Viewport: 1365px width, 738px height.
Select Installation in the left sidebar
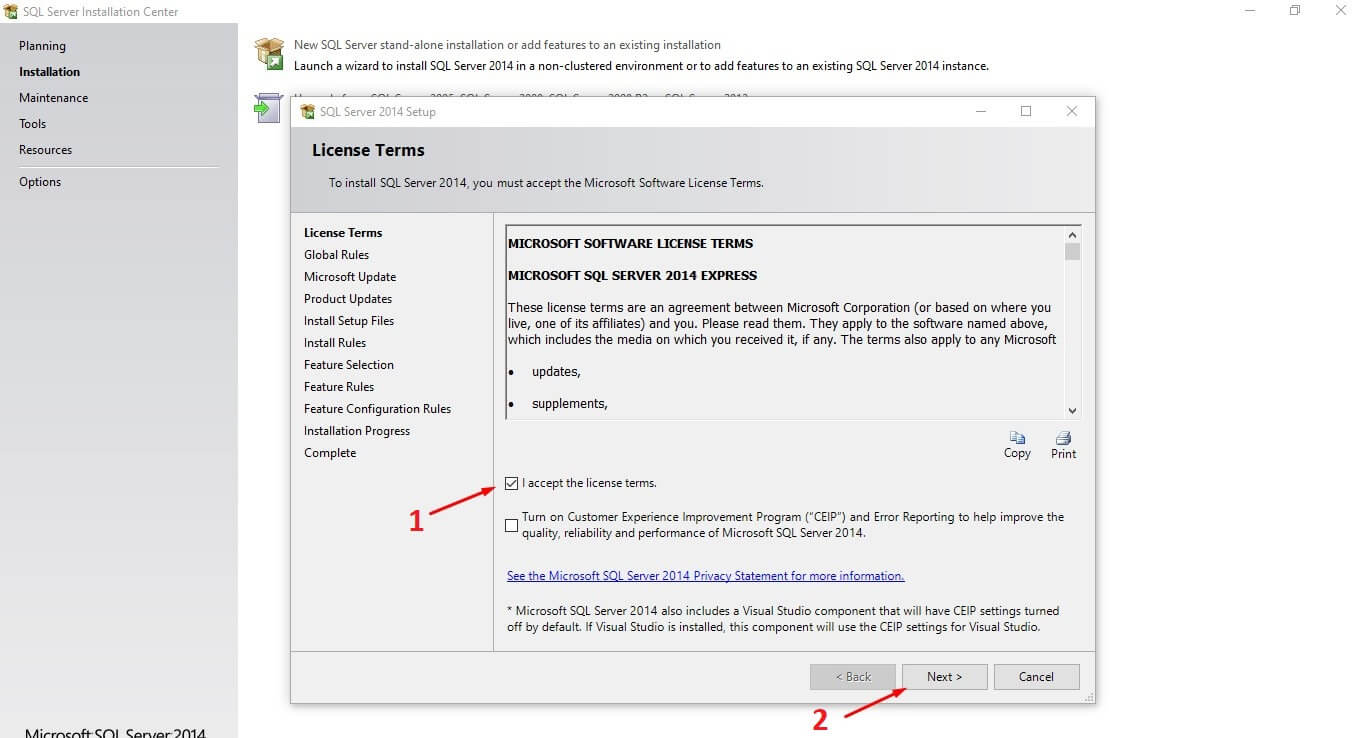tap(49, 72)
